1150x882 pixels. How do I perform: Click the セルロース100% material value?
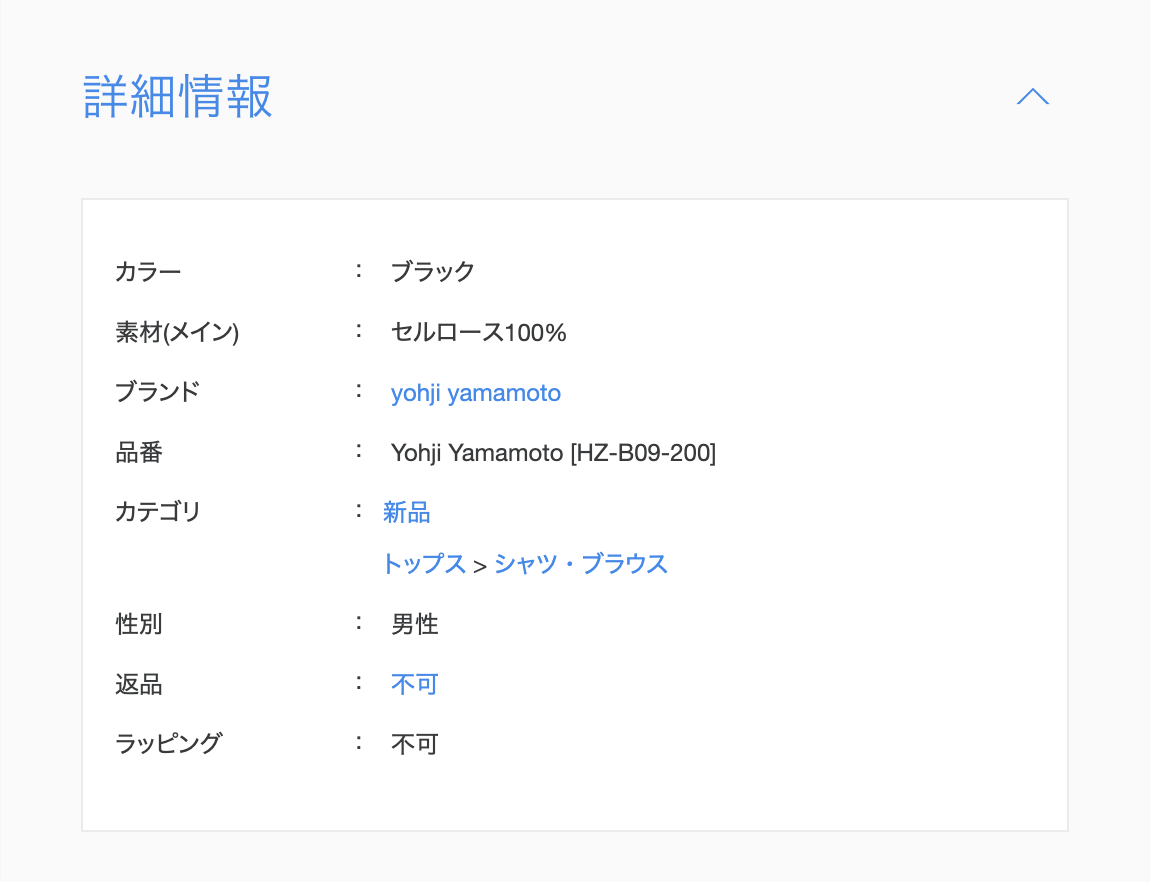[x=478, y=332]
